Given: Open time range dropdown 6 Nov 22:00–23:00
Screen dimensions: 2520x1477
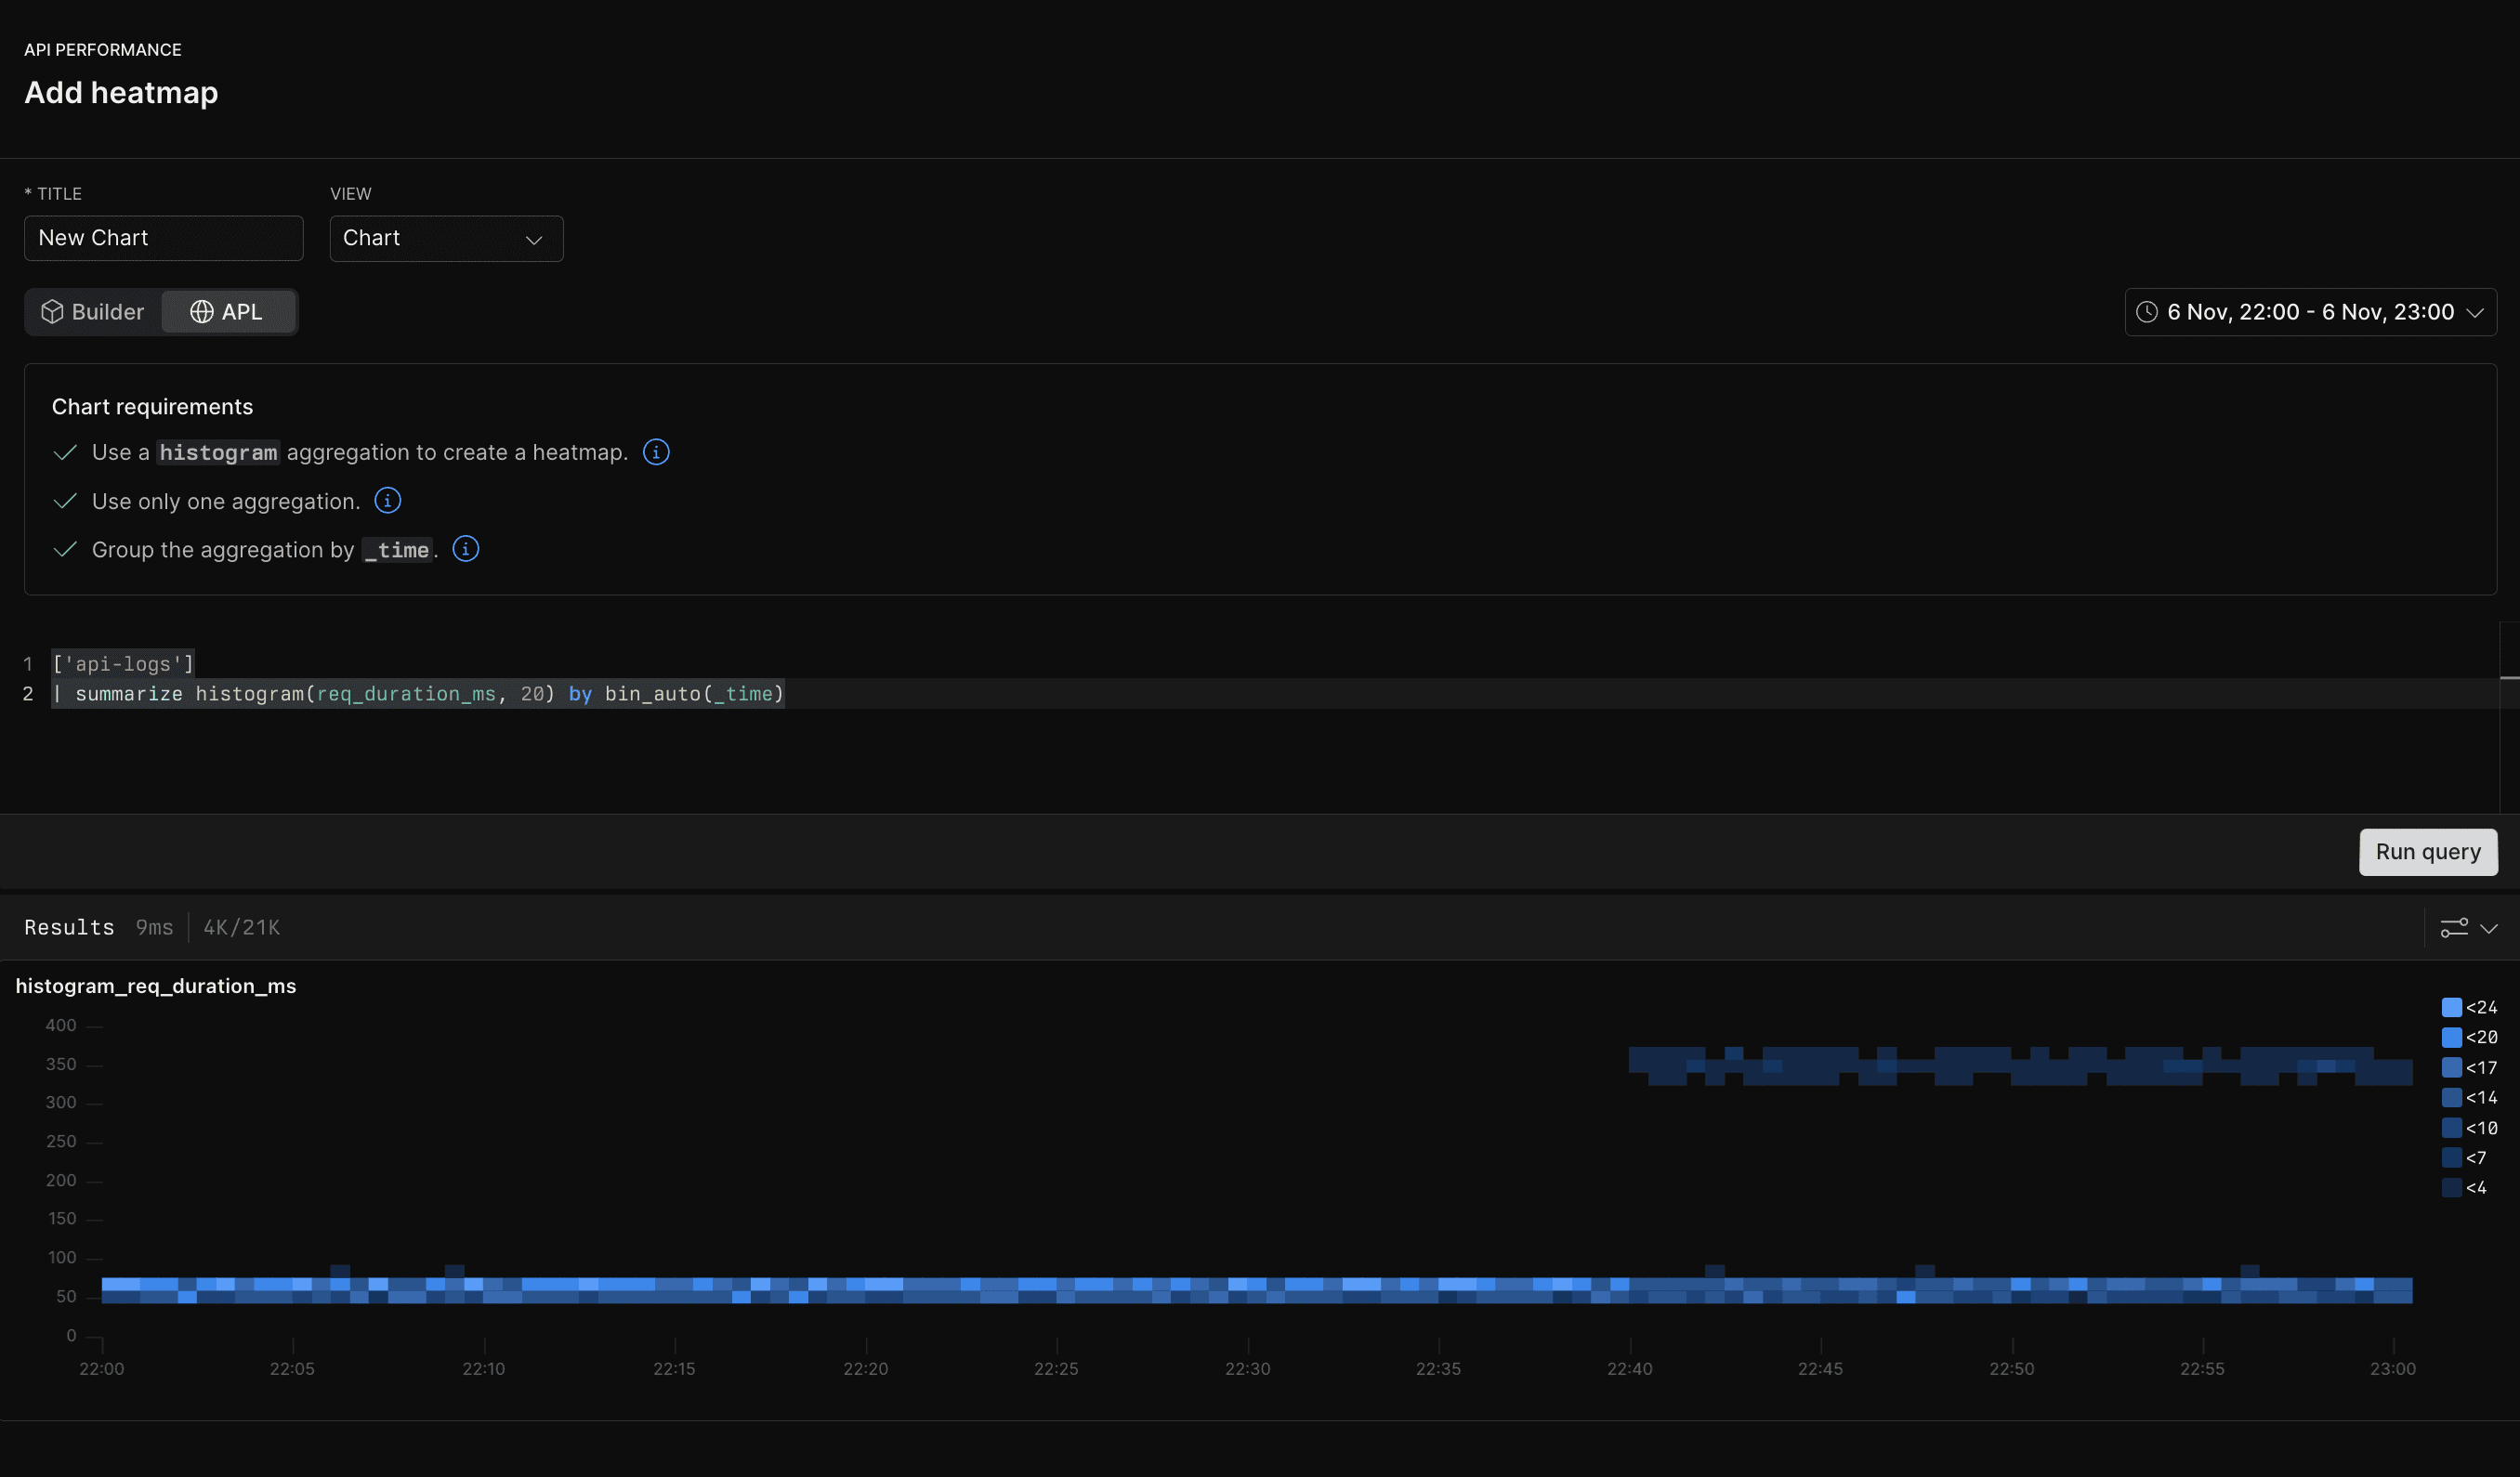Looking at the screenshot, I should tap(2310, 312).
